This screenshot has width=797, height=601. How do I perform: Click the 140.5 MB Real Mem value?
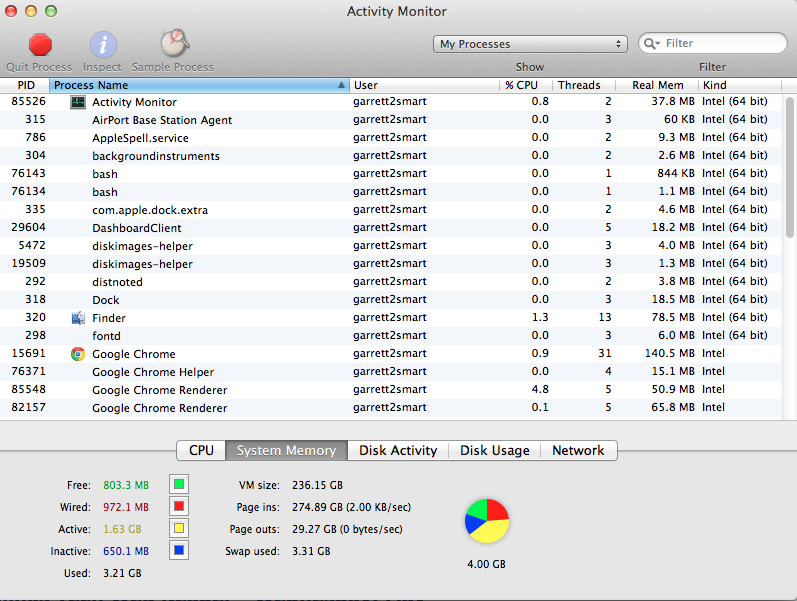(x=669, y=353)
